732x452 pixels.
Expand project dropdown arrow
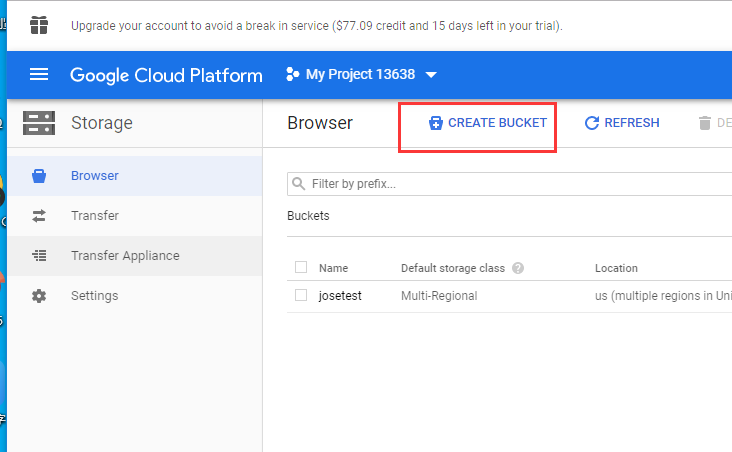coord(431,75)
